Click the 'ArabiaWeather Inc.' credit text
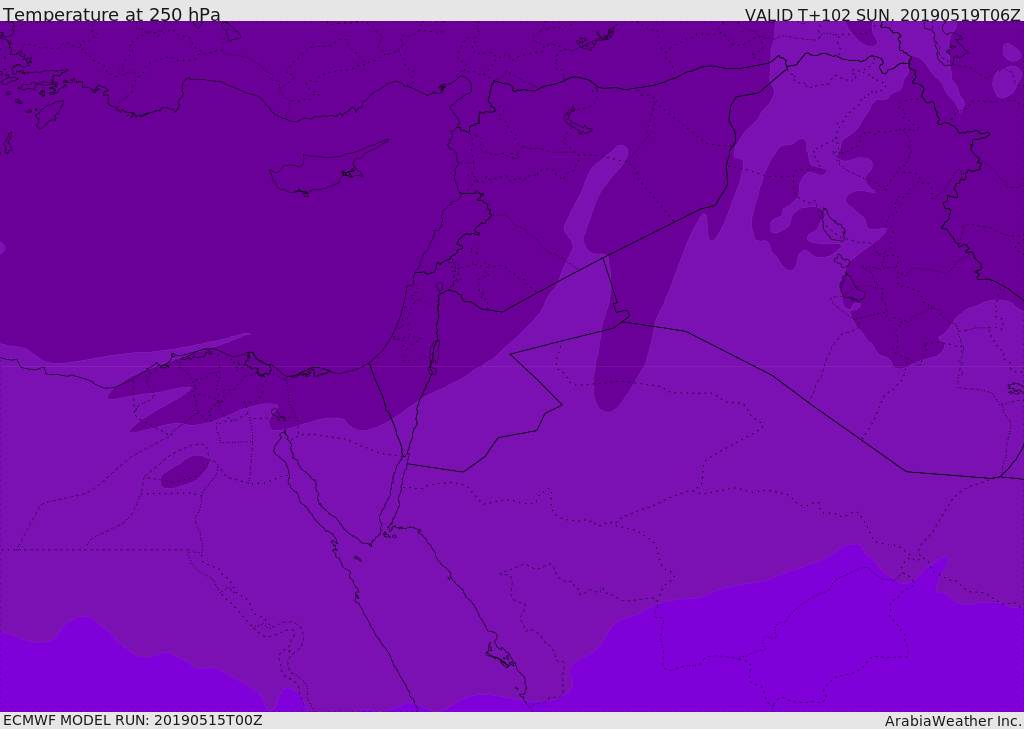The width and height of the screenshot is (1024, 729). coord(953,721)
